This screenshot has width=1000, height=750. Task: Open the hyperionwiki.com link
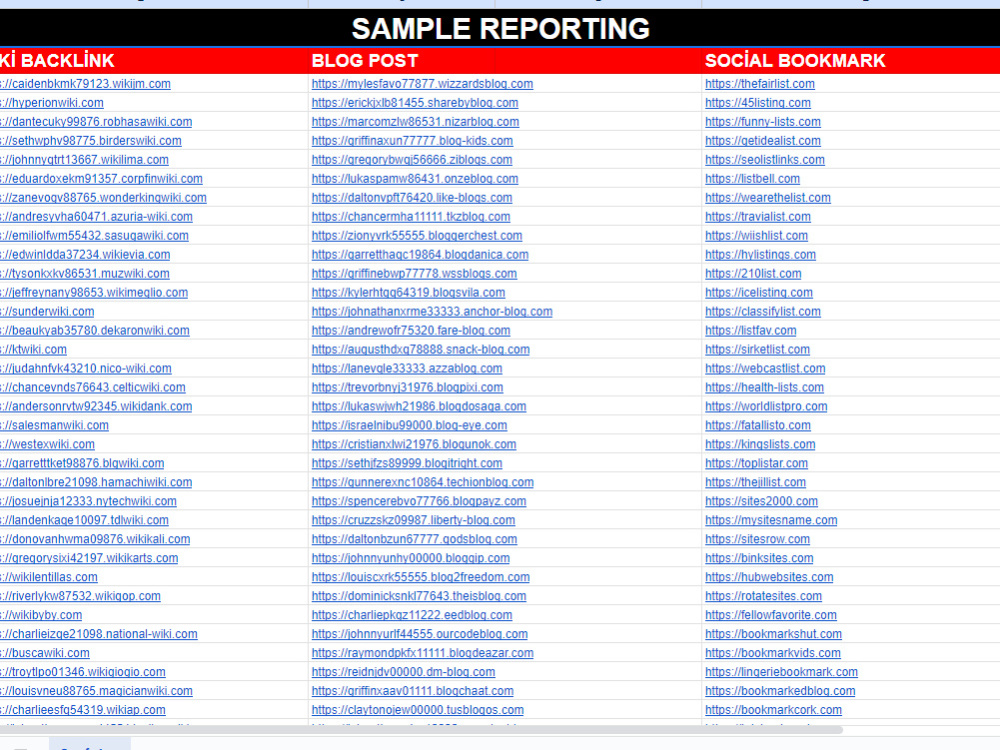[x=52, y=103]
